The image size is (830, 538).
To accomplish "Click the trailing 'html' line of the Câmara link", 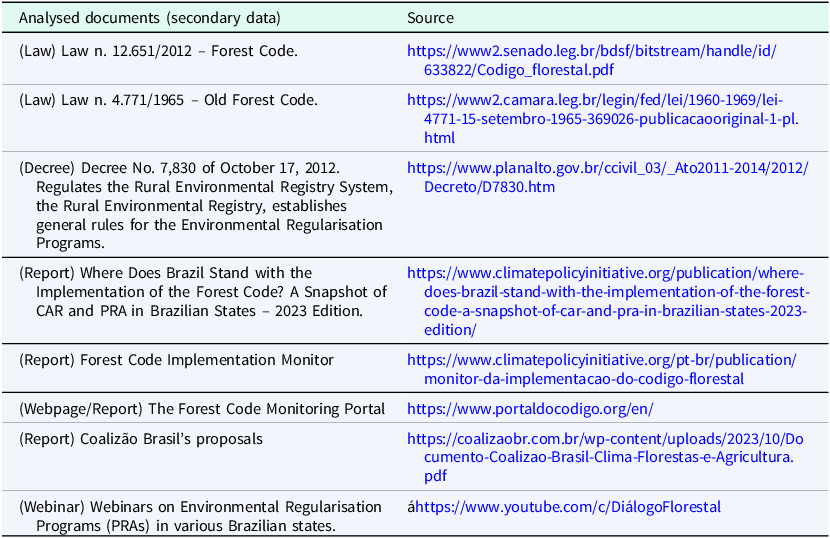I will coord(439,138).
